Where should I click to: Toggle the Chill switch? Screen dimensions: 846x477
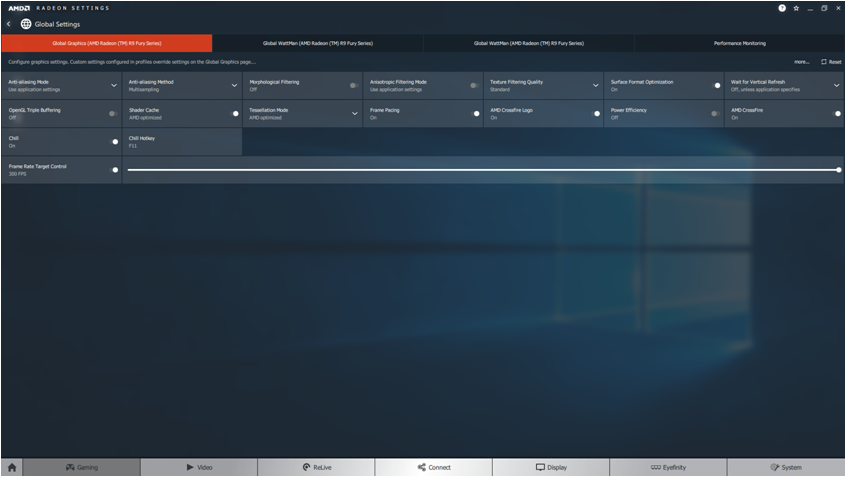[114, 141]
